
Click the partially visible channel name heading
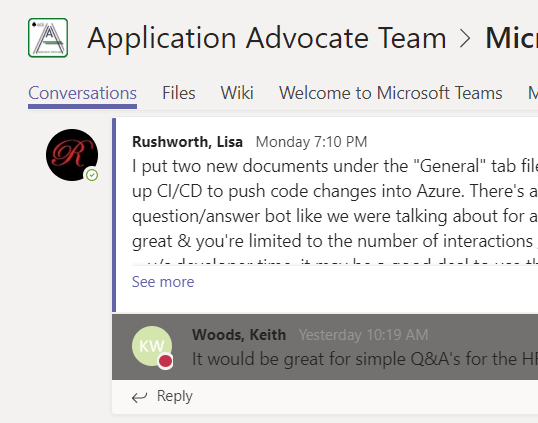(x=512, y=38)
